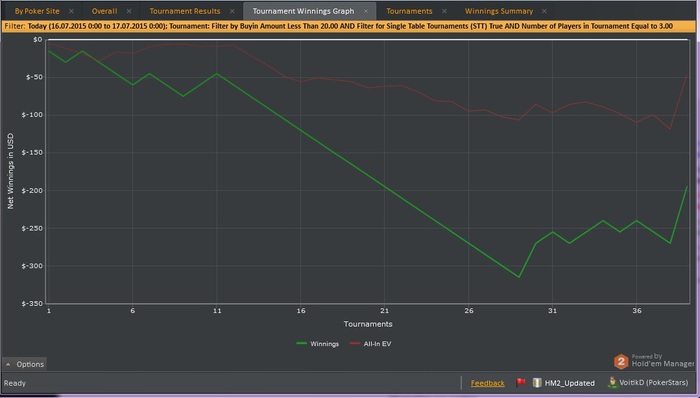This screenshot has width=700, height=398.
Task: Expand the Options panel
Action: click(x=25, y=364)
